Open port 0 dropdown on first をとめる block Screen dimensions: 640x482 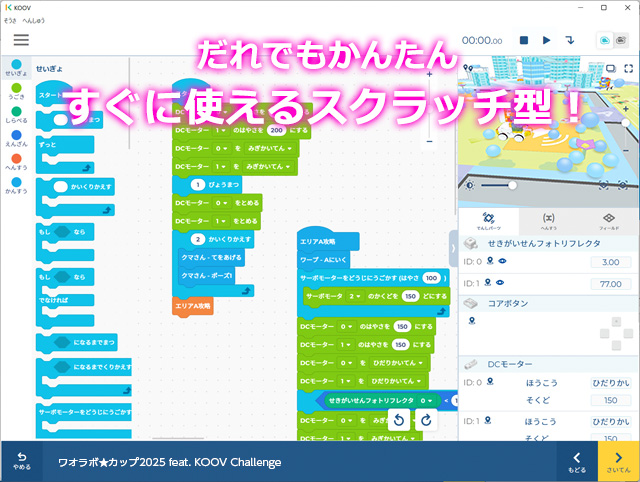[x=221, y=203]
